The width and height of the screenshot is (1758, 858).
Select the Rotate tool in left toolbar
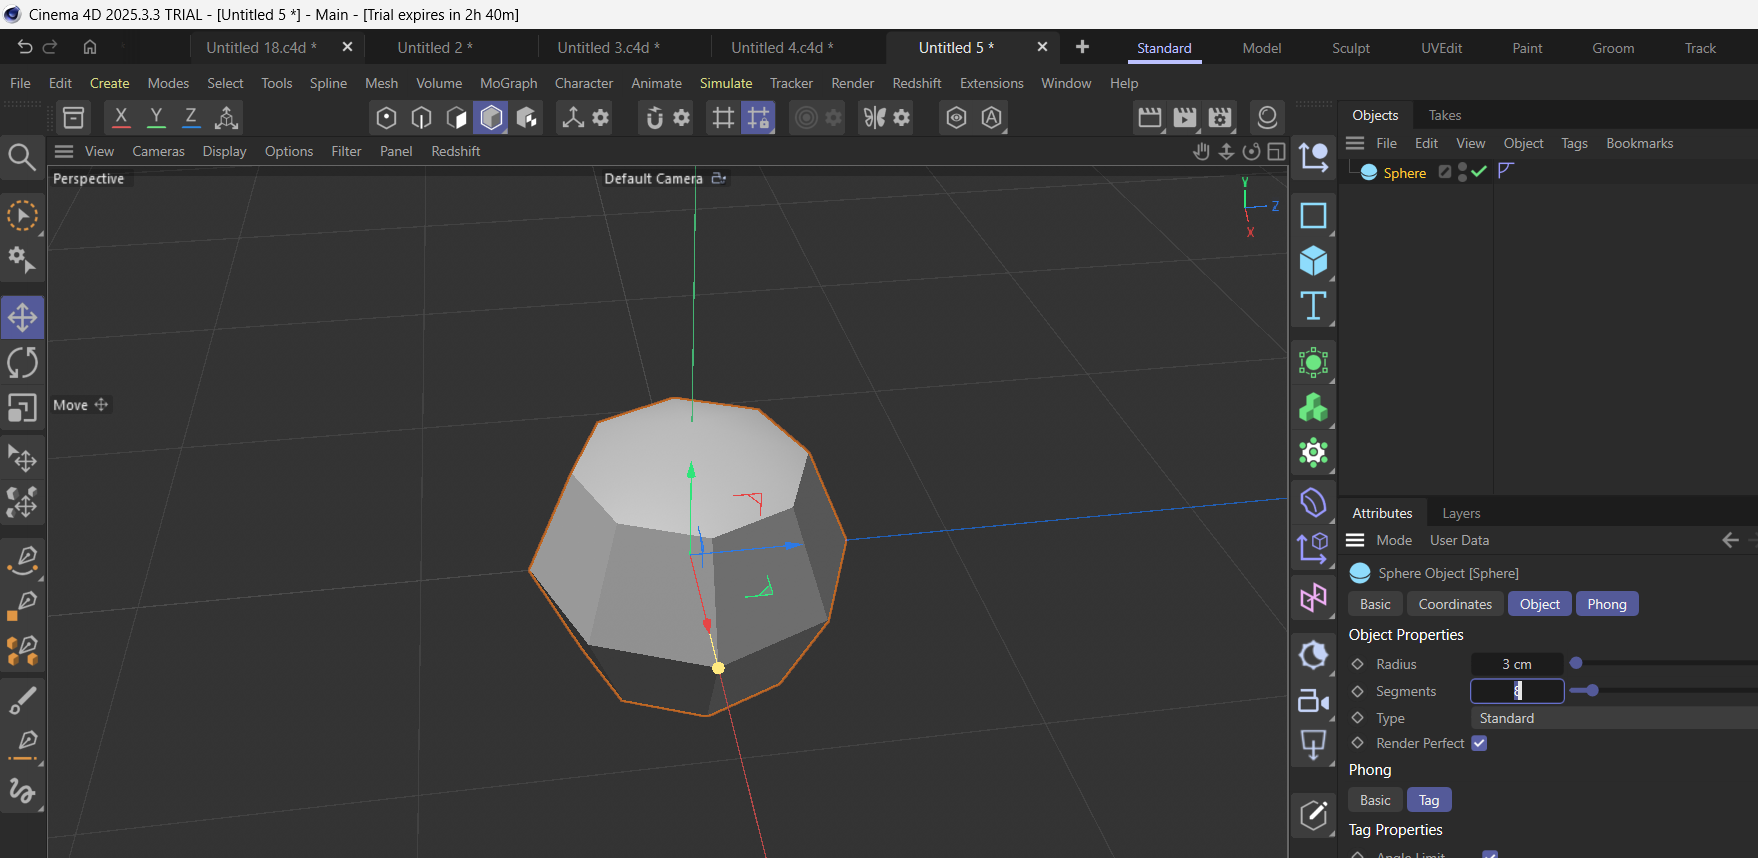22,363
